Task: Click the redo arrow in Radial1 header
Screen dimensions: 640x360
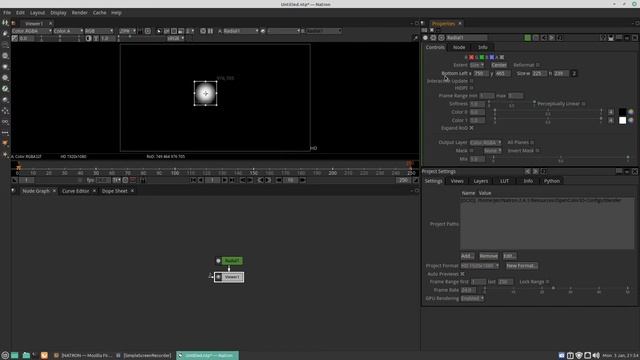Action: (551, 38)
